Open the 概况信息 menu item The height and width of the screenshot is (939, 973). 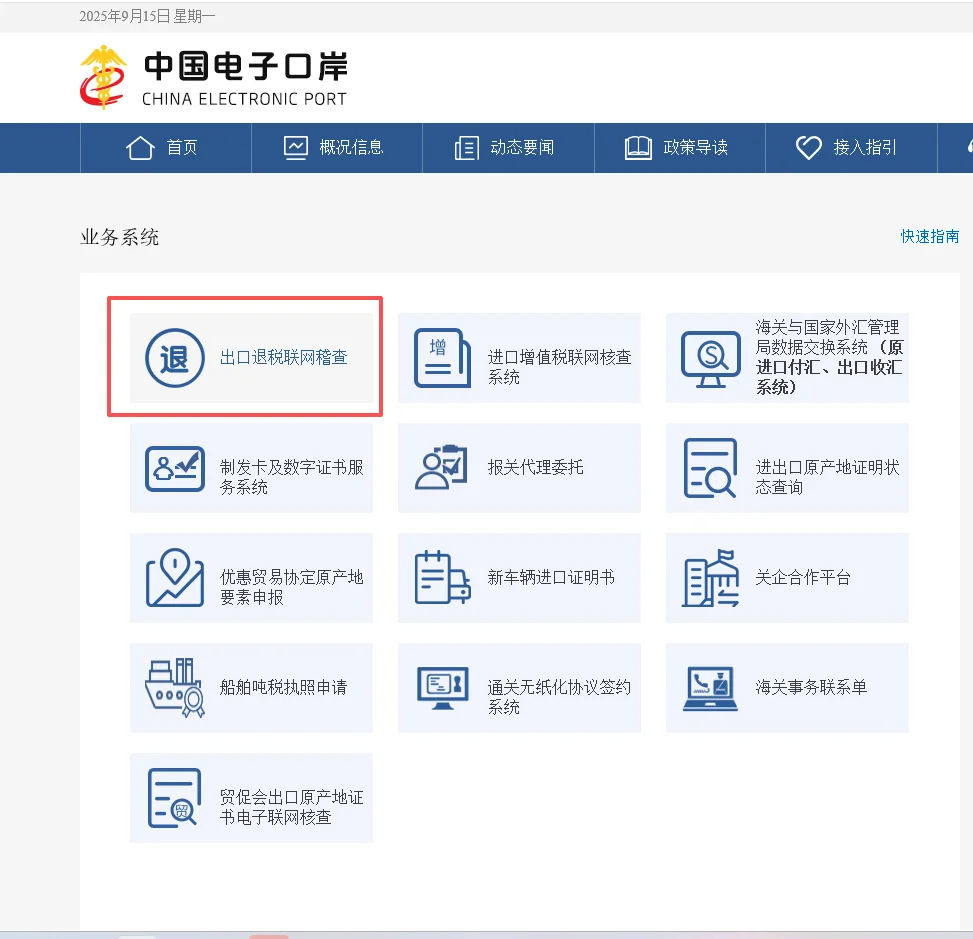tap(337, 147)
